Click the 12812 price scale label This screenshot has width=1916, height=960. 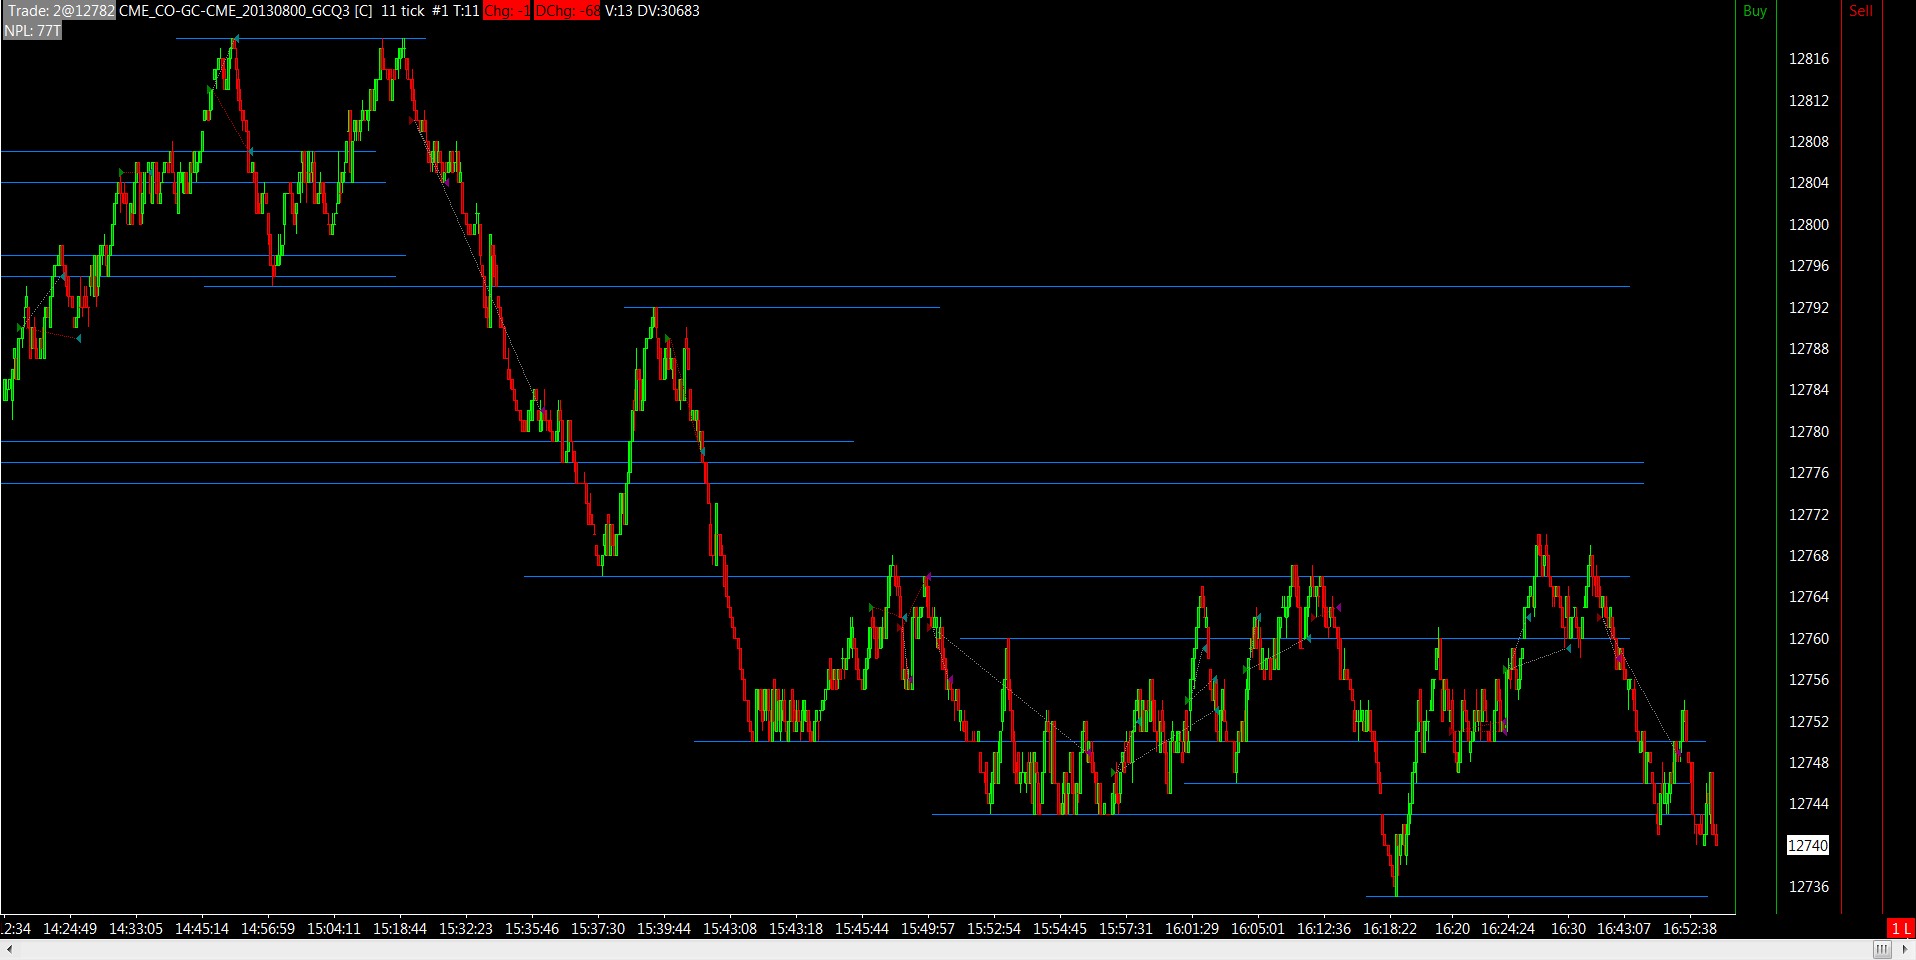point(1809,101)
